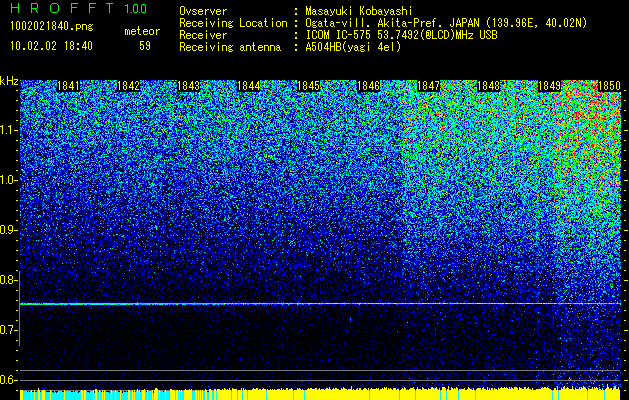The image size is (629, 400).
Task: Select the 1843 time marker
Action: [189, 86]
